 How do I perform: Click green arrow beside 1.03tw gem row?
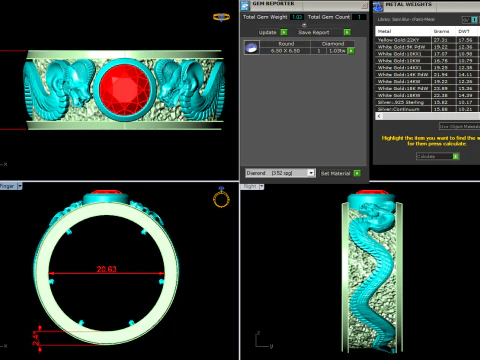pos(351,51)
